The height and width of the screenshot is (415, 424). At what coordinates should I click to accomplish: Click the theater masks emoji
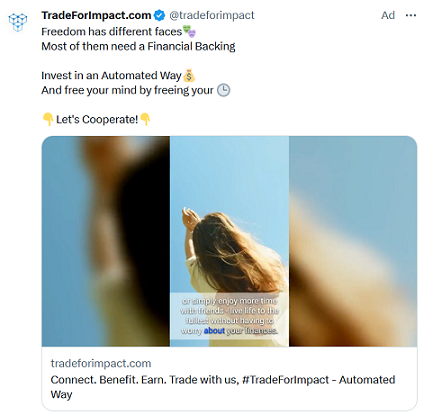point(189,31)
